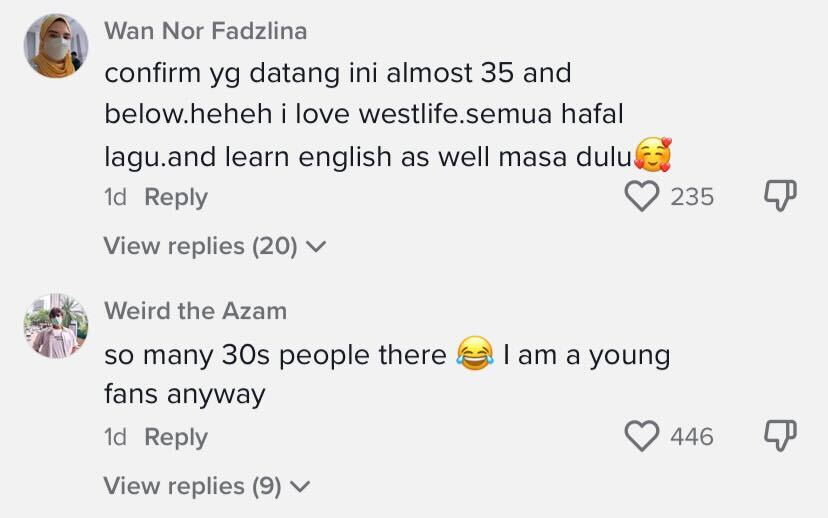
Task: Click the laughing-crying emoji in Azam's comment
Action: pyautogui.click(x=475, y=355)
